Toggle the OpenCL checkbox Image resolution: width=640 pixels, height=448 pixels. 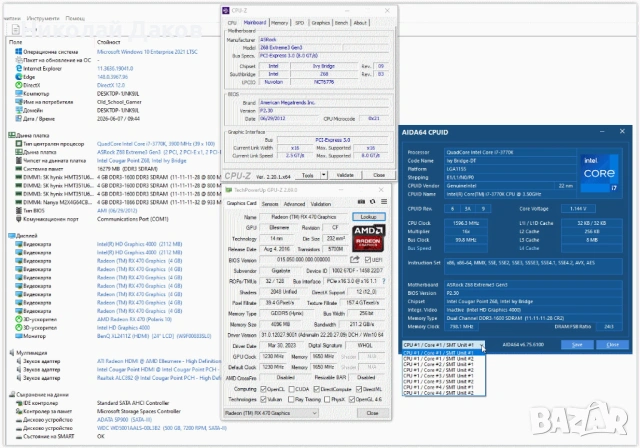[x=263, y=389]
